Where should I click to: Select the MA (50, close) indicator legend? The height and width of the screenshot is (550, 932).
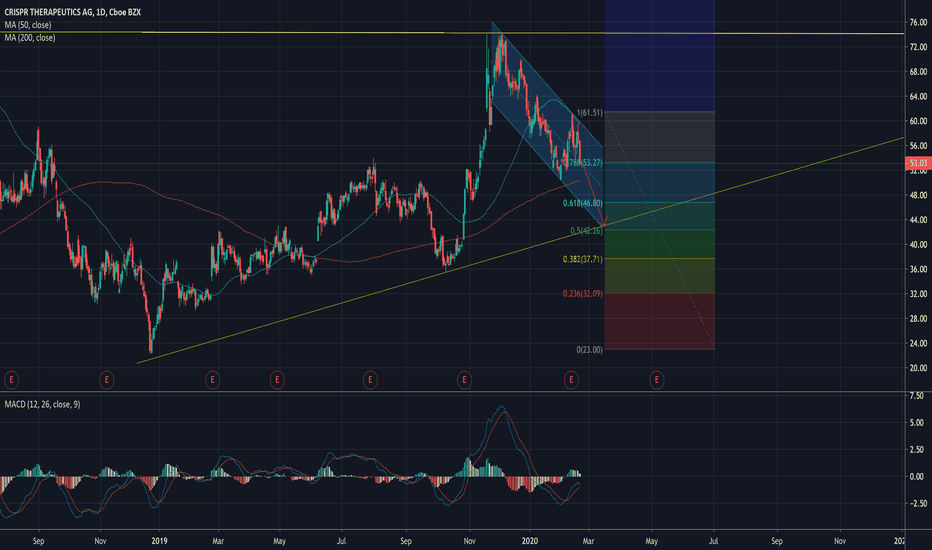pyautogui.click(x=28, y=25)
